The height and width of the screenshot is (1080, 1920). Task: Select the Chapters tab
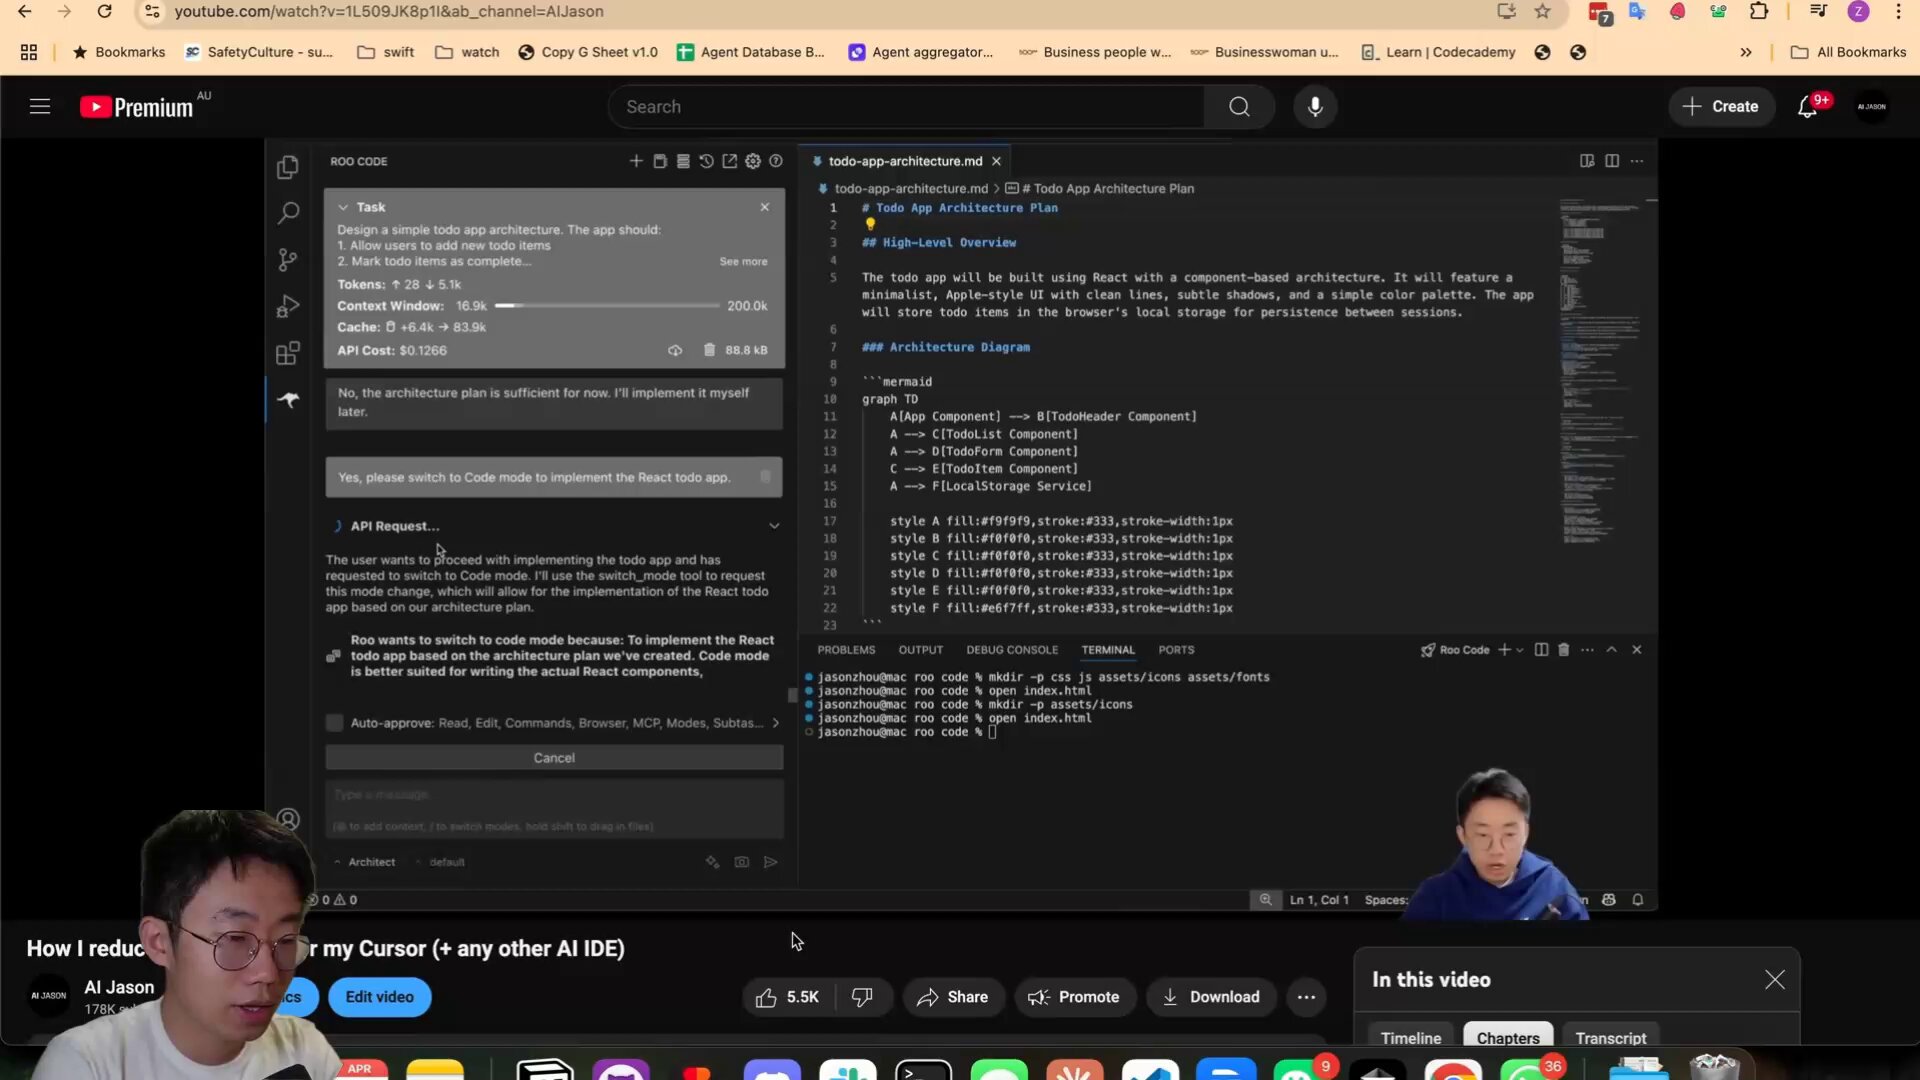(1508, 1038)
